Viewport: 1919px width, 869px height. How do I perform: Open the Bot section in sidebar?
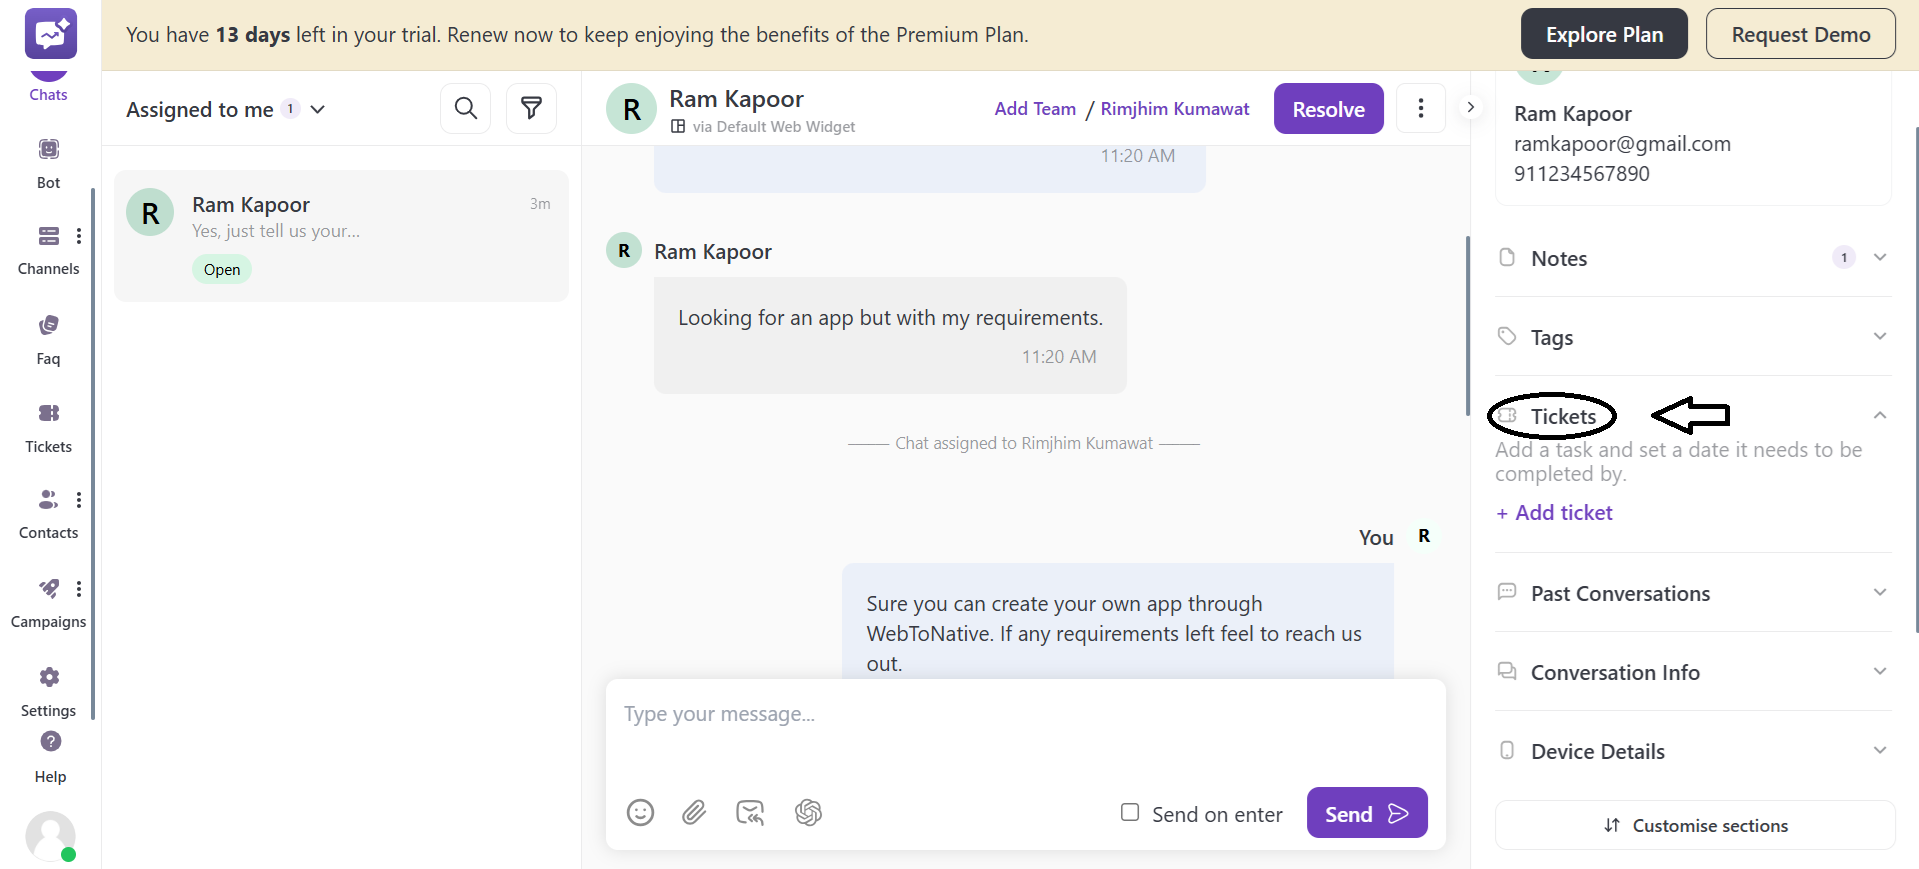pos(48,162)
